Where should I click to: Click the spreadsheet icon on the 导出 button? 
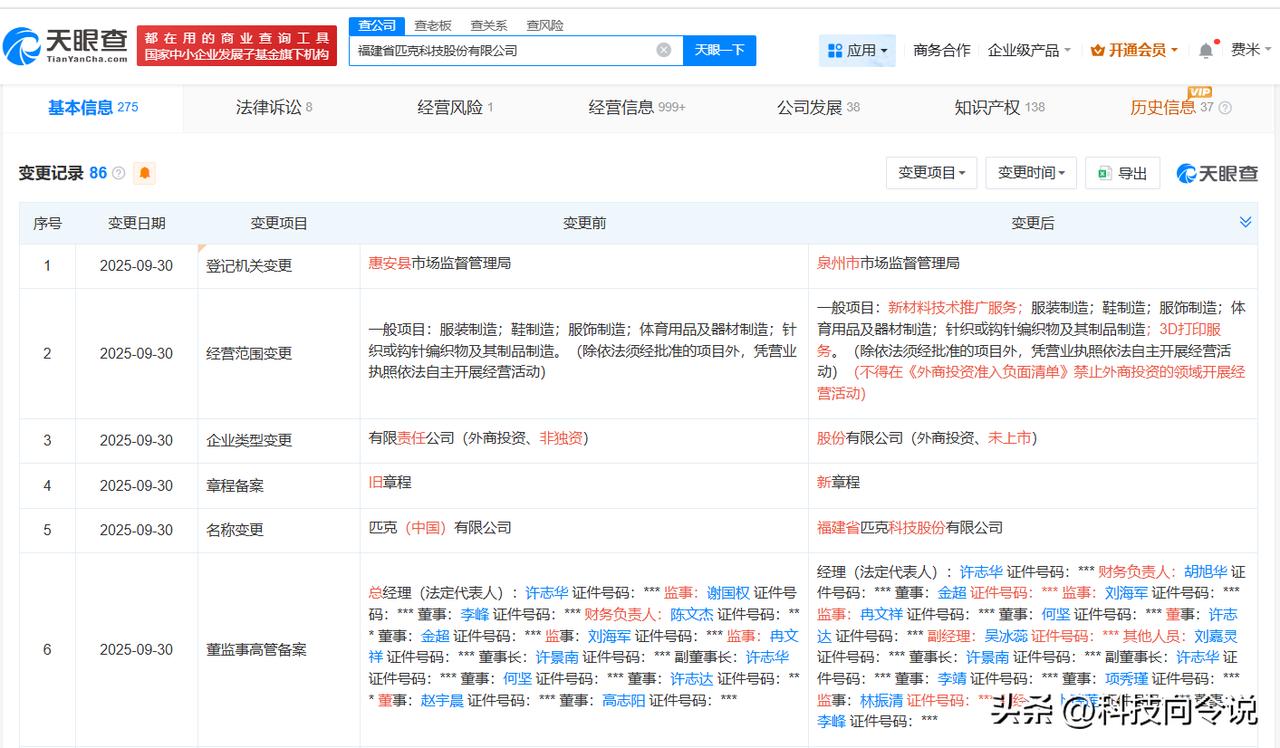1104,173
